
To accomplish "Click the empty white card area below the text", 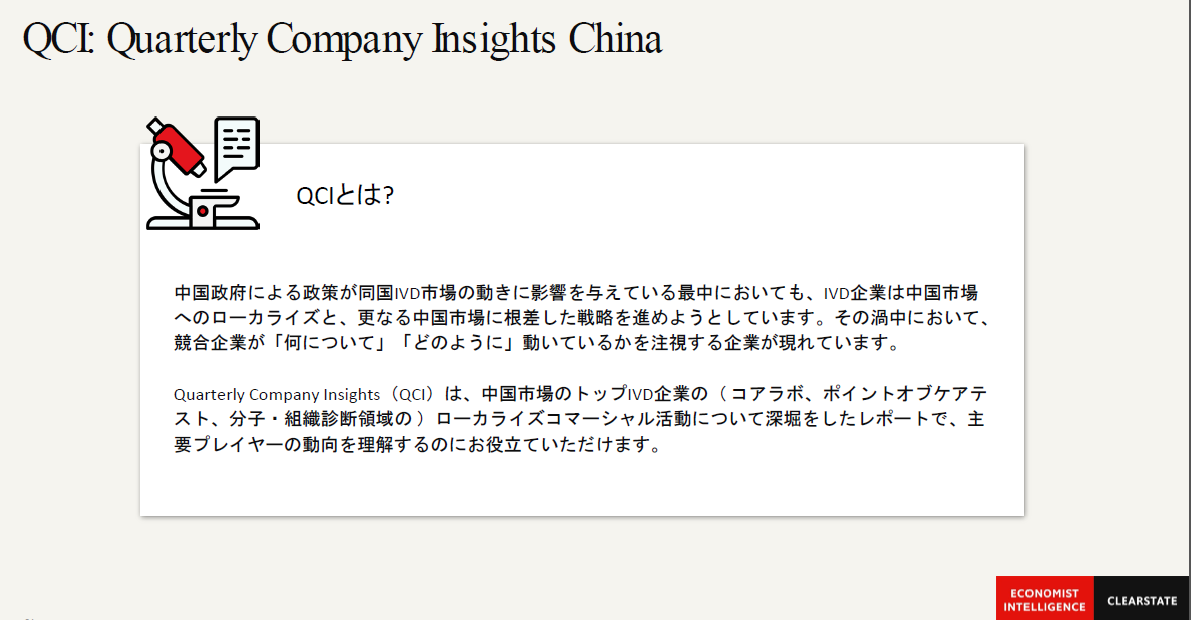I will pyautogui.click(x=582, y=486).
